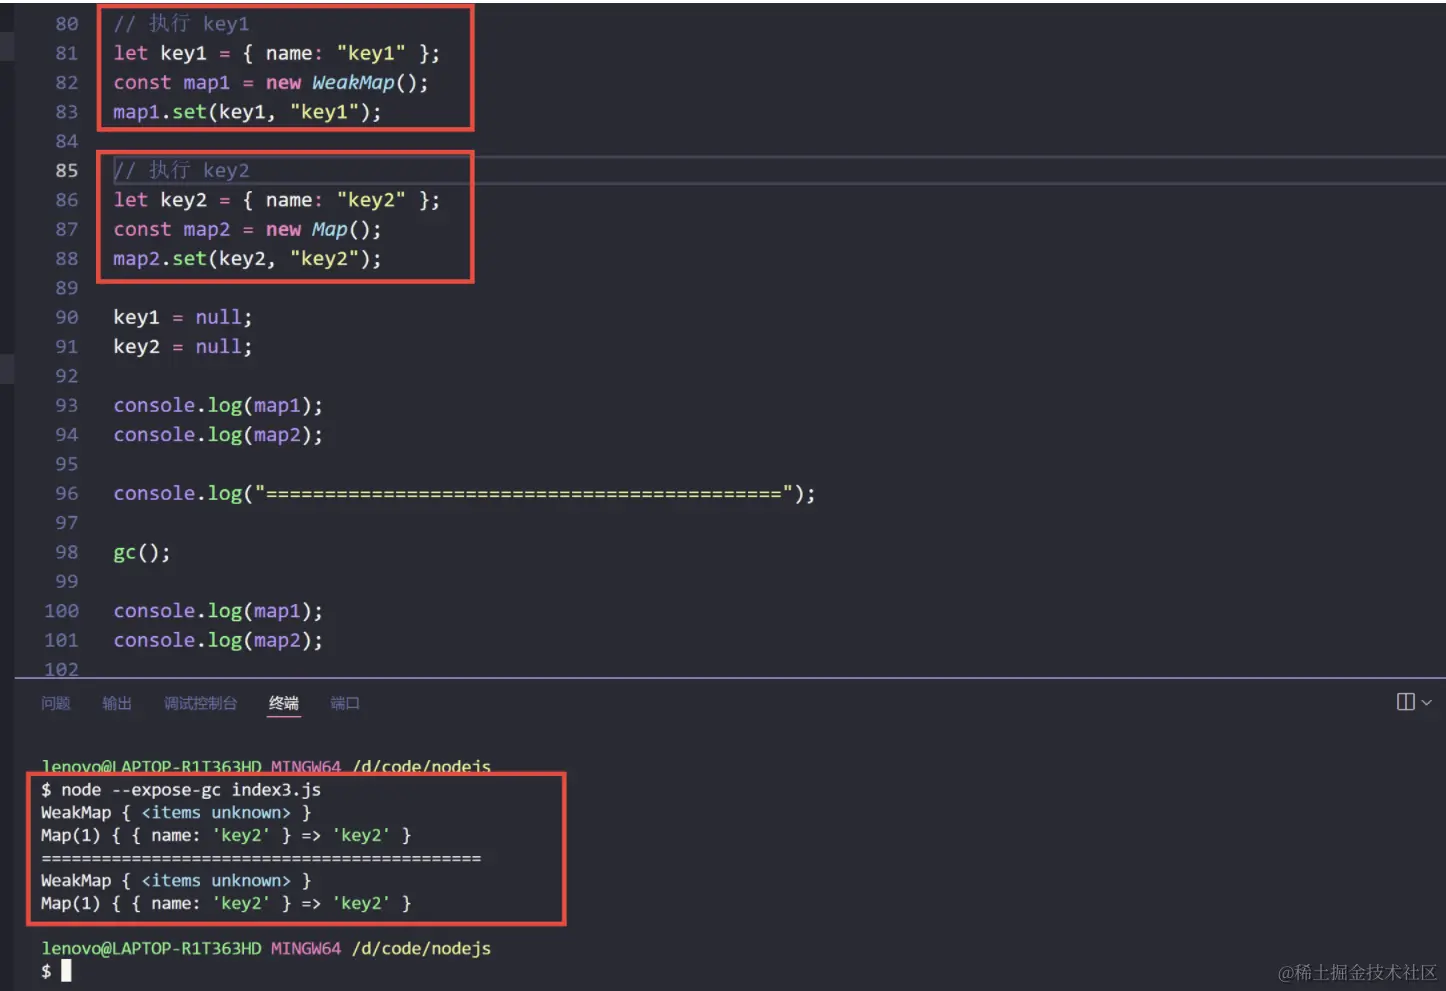Click the first Map(1) key2 output line
This screenshot has width=1446, height=991.
226,835
